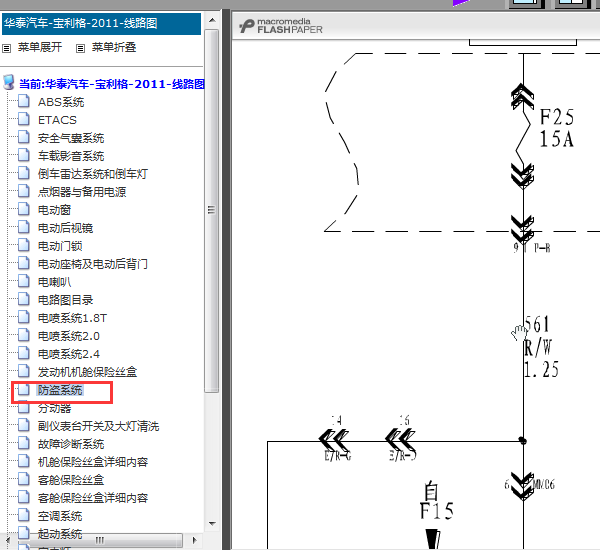Select the 电动后视镜 entry

pos(65,228)
